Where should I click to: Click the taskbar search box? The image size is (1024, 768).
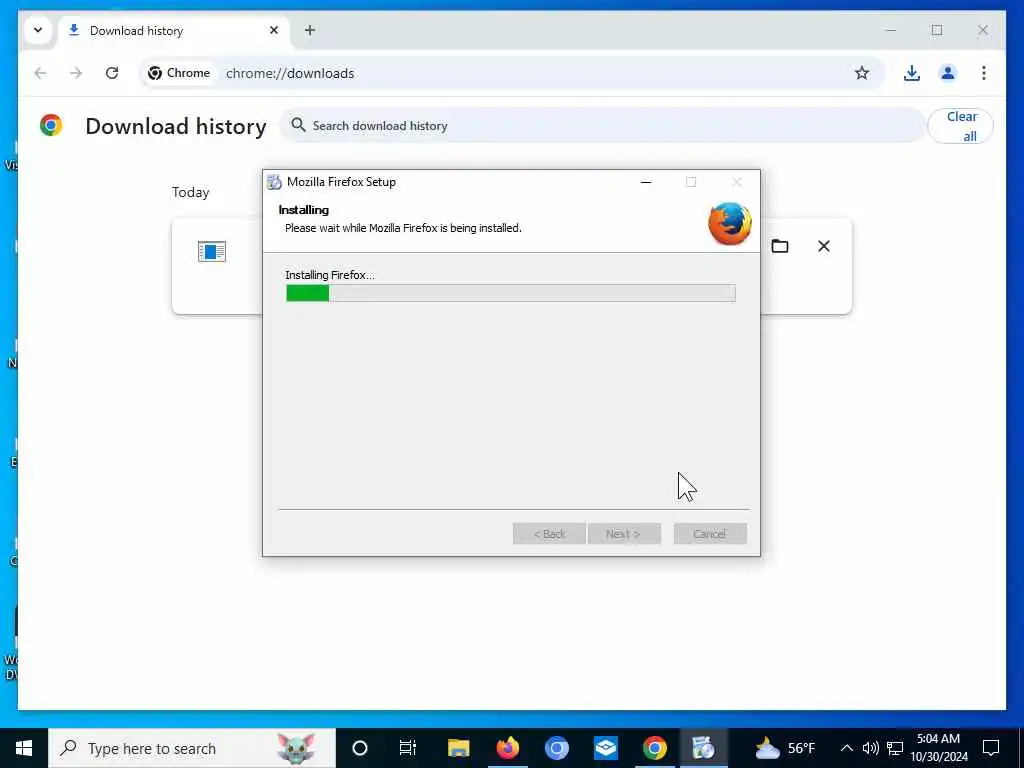[x=192, y=748]
